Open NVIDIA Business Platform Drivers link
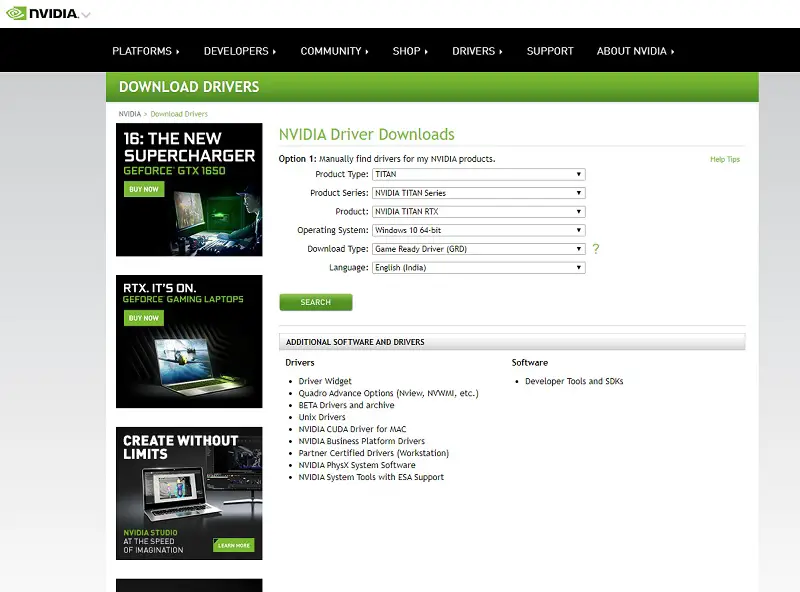Screen dimensions: 800x592 click(x=362, y=441)
